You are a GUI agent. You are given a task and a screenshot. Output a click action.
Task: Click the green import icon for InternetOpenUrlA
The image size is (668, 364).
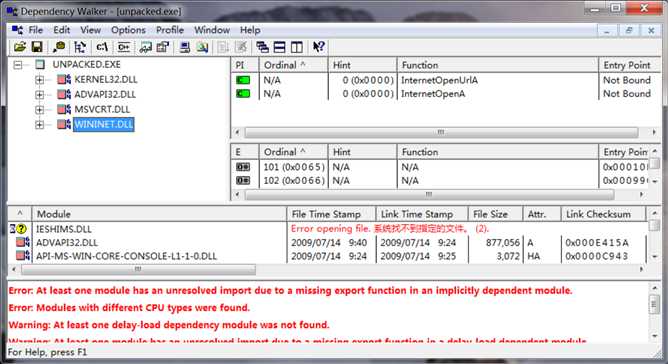243,80
